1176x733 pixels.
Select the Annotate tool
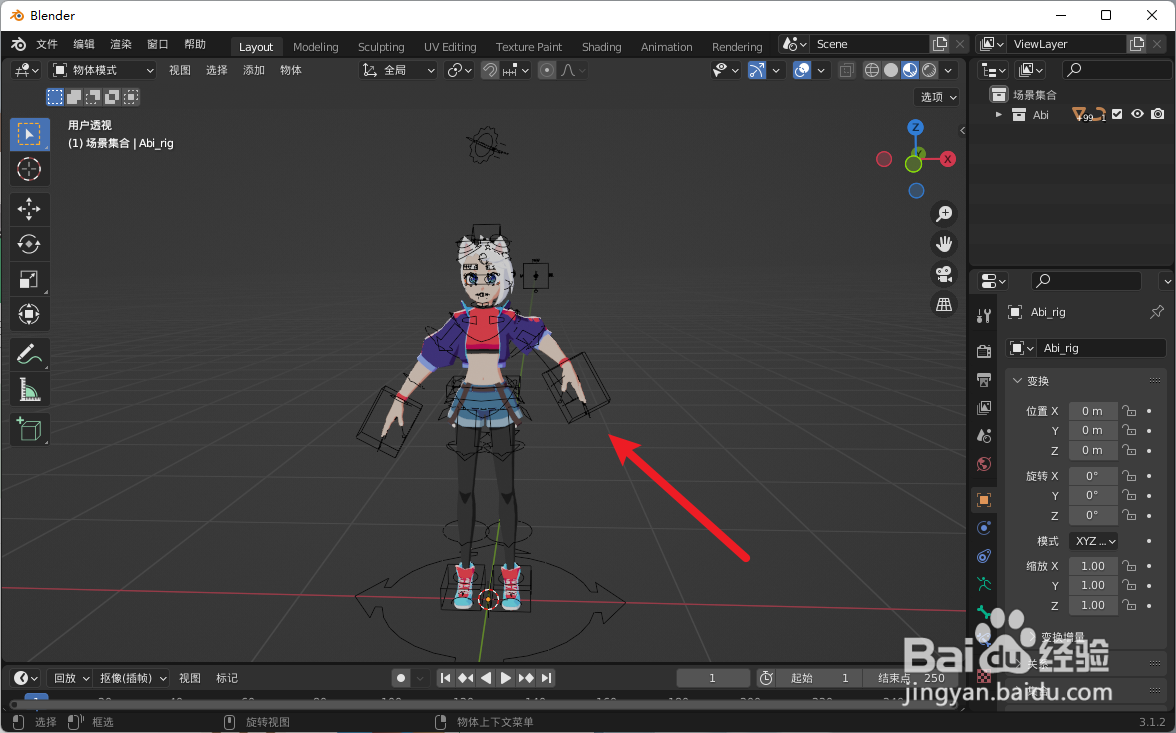coord(29,354)
